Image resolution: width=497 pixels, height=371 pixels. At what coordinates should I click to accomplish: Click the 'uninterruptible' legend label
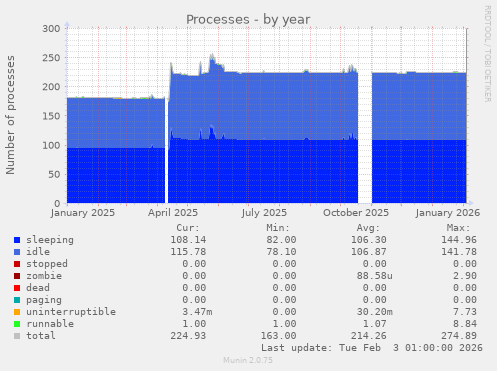71,312
